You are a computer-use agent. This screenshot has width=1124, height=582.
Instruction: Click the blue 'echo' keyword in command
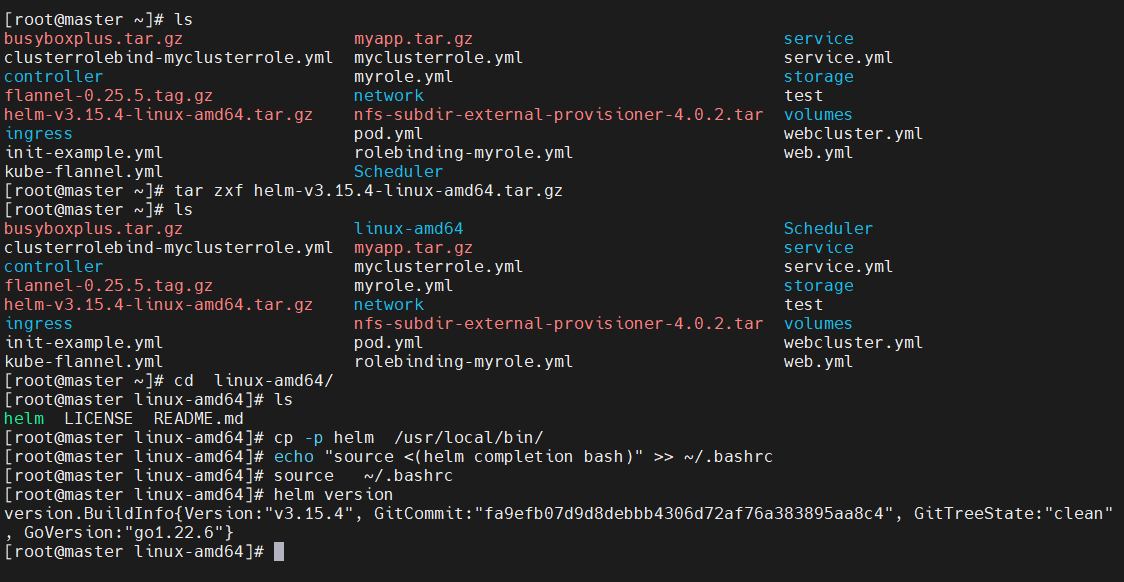click(294, 457)
